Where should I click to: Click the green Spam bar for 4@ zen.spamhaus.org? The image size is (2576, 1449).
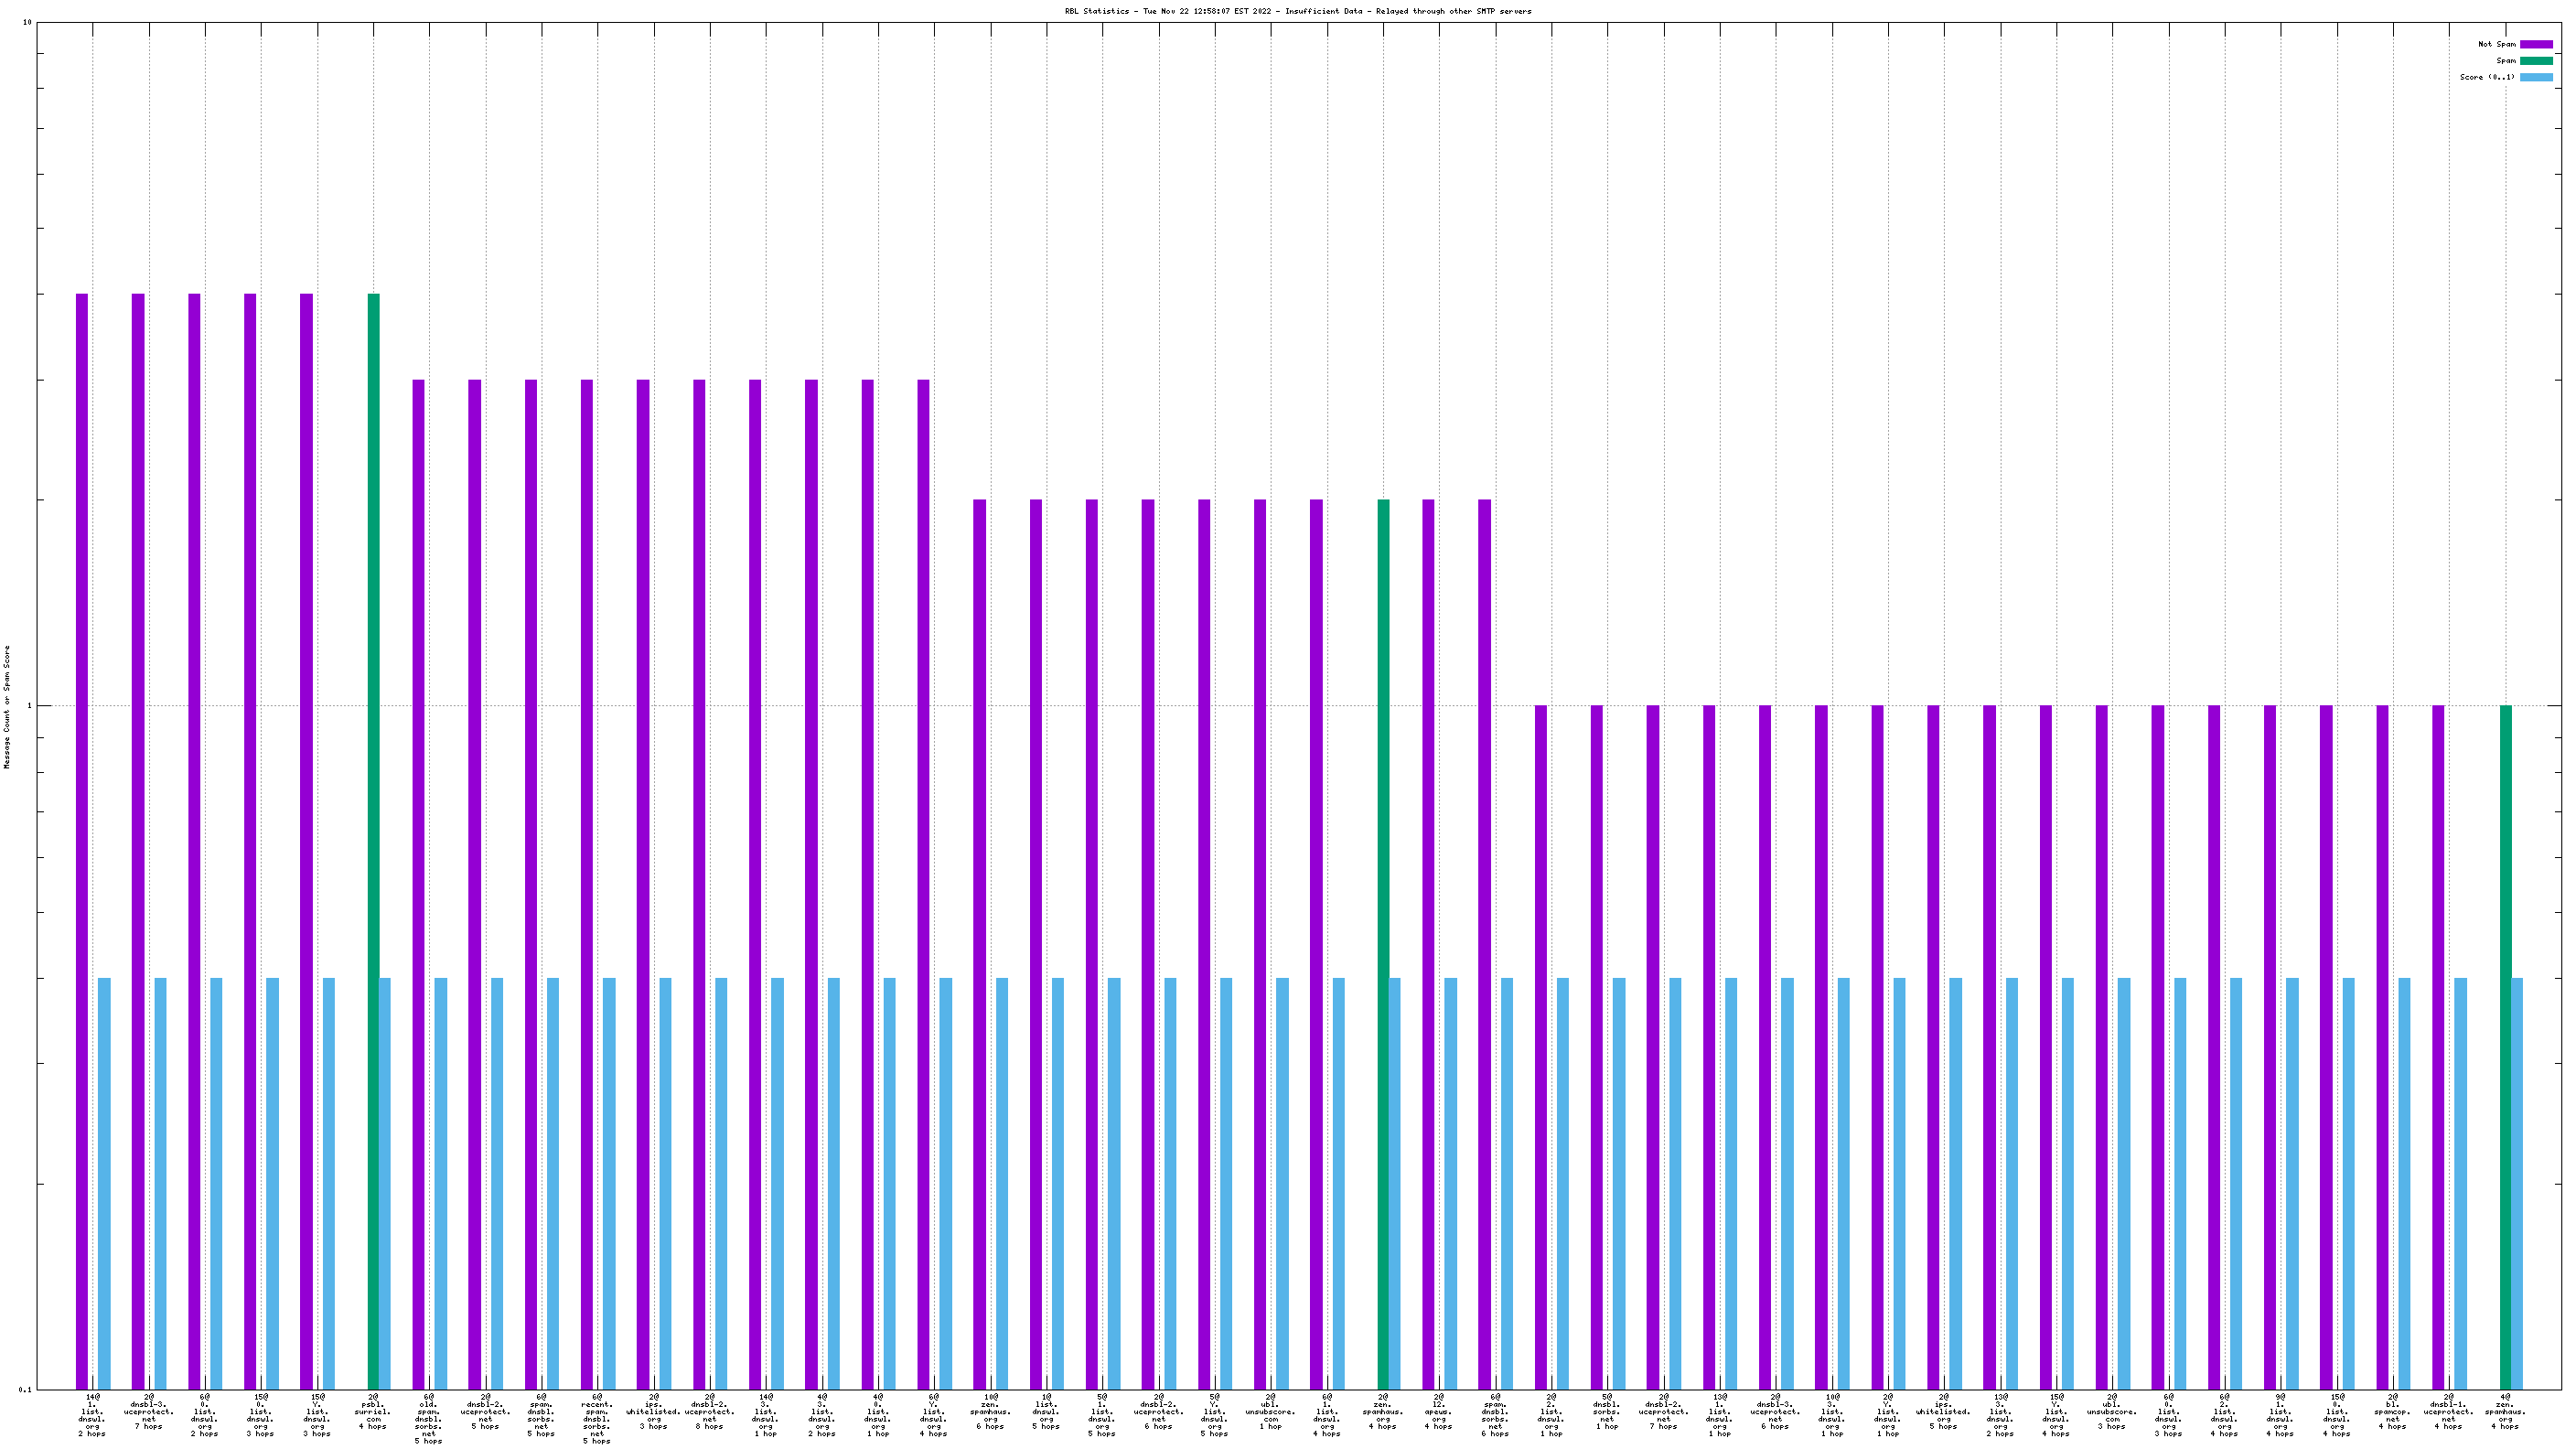(2506, 1047)
